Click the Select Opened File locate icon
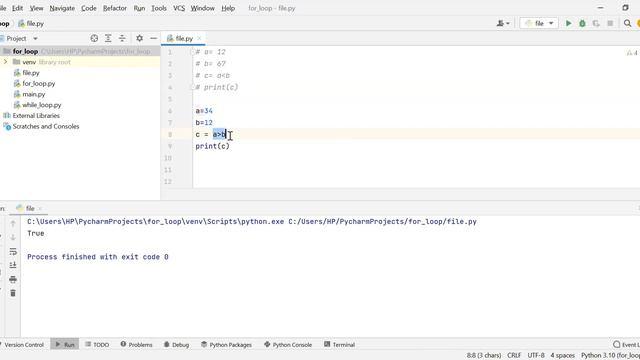 [94, 38]
